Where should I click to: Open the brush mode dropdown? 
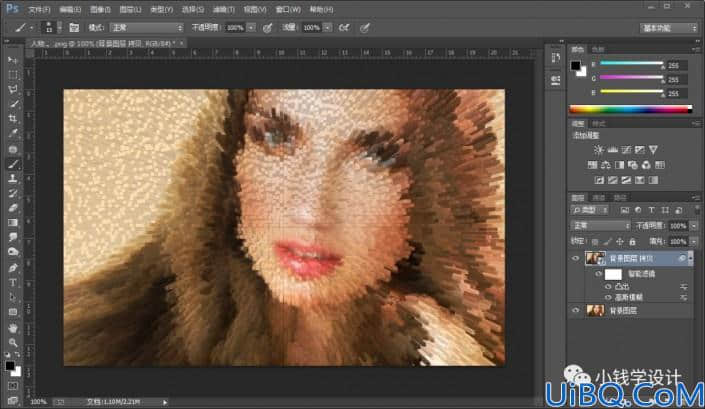coord(147,28)
